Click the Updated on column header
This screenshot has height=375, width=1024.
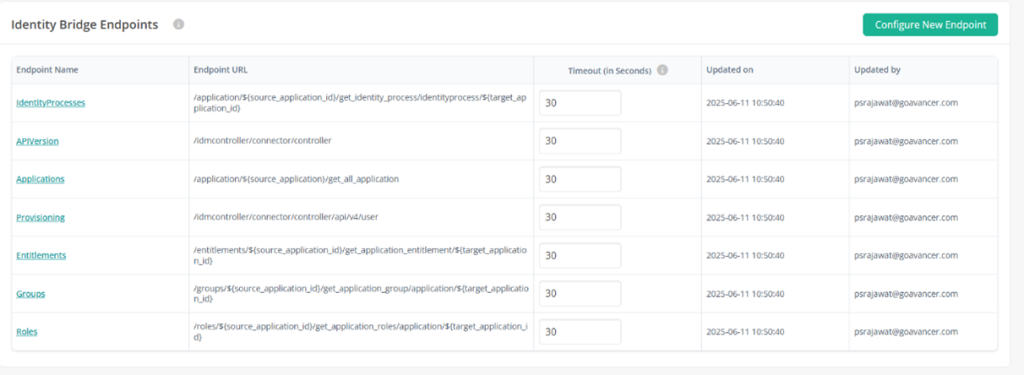[729, 70]
